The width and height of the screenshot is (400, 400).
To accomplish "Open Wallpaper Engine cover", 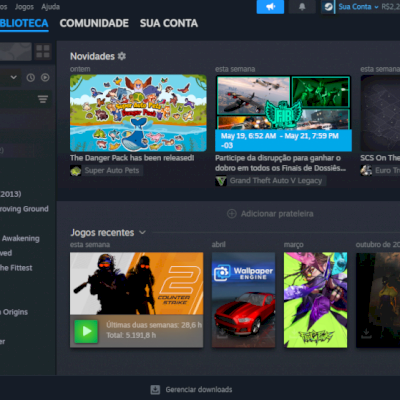I will [244, 300].
